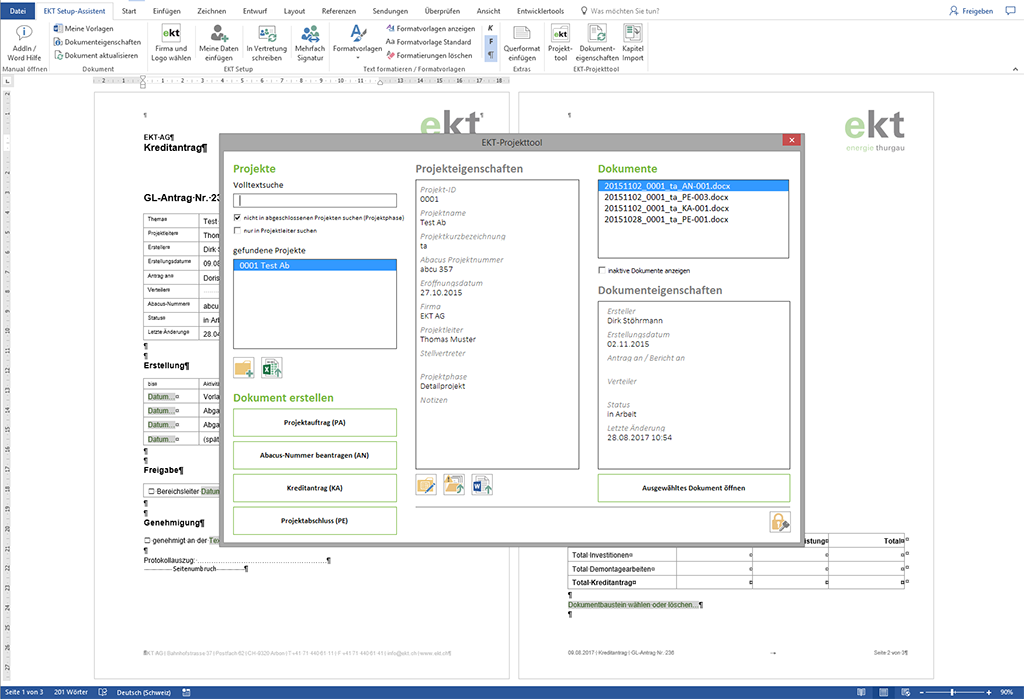Image resolution: width=1024 pixels, height=699 pixels.
Task: Close the EKT-Projekttool dialog
Action: point(792,140)
